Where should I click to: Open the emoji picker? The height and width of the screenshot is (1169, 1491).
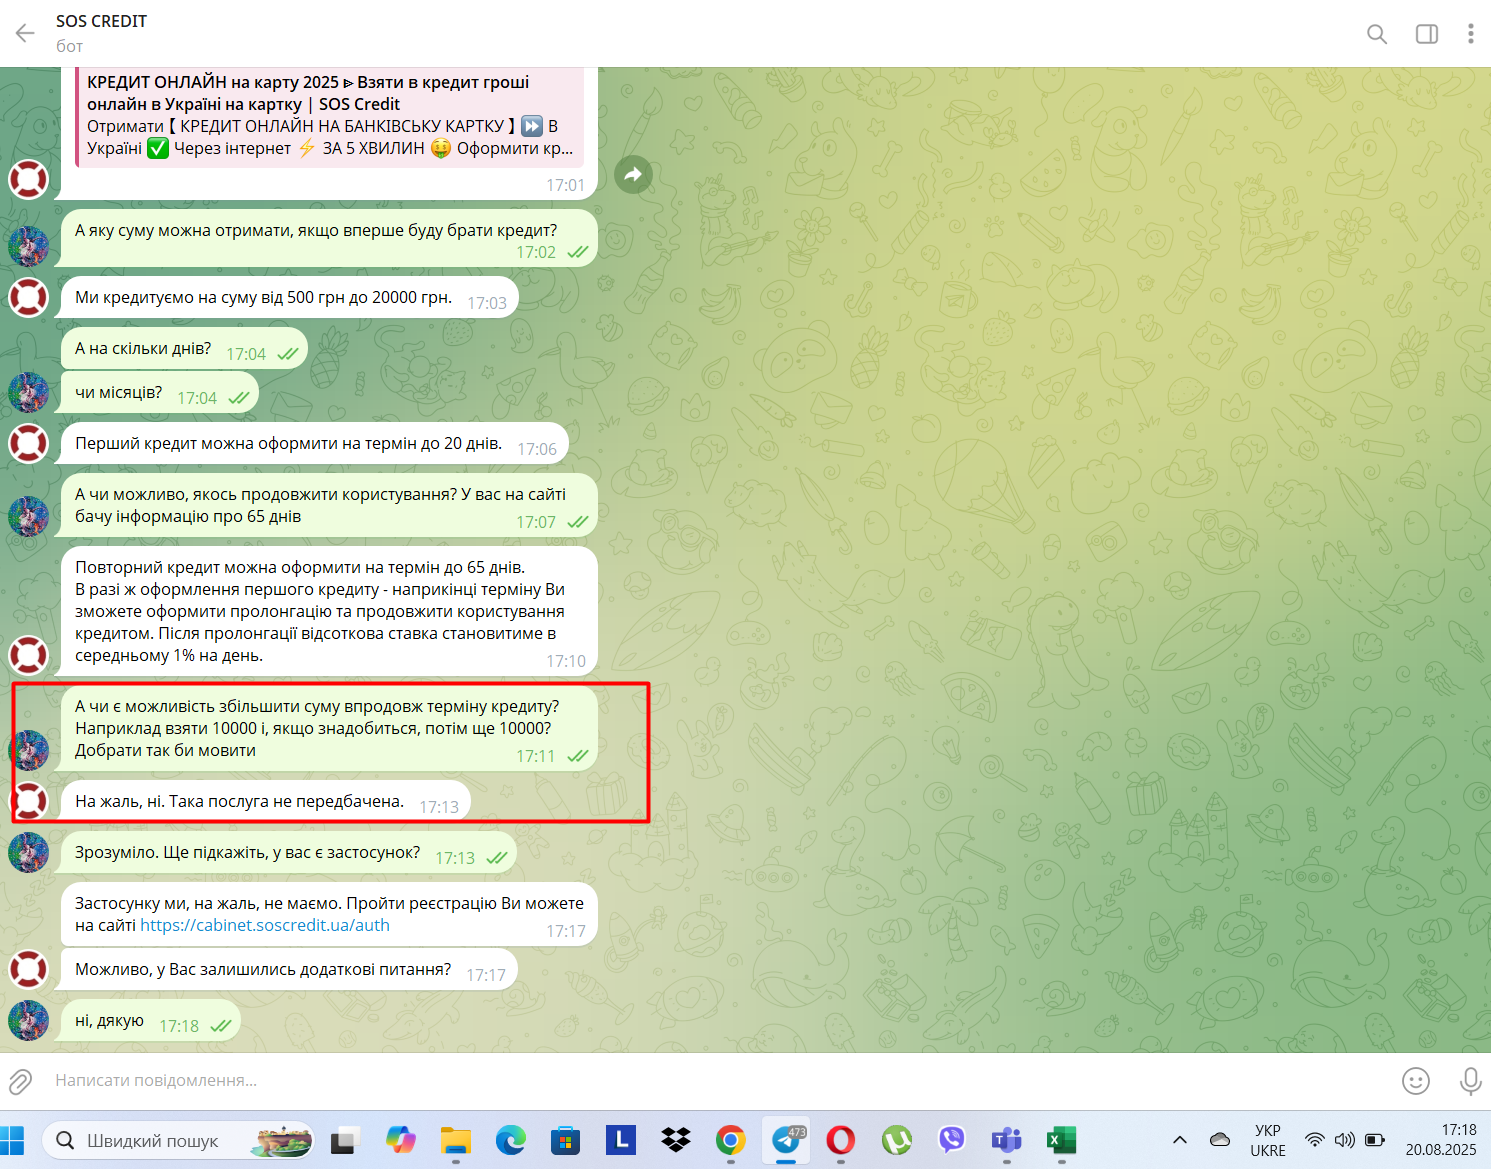pyautogui.click(x=1415, y=1081)
